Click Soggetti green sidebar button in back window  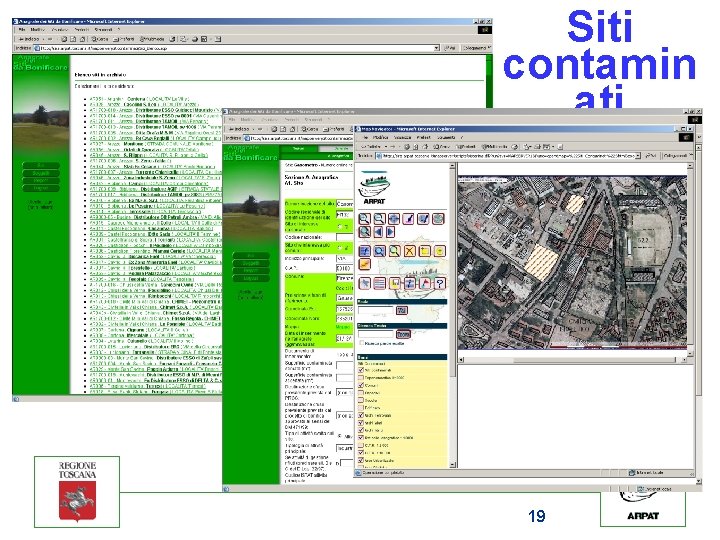tap(40, 173)
